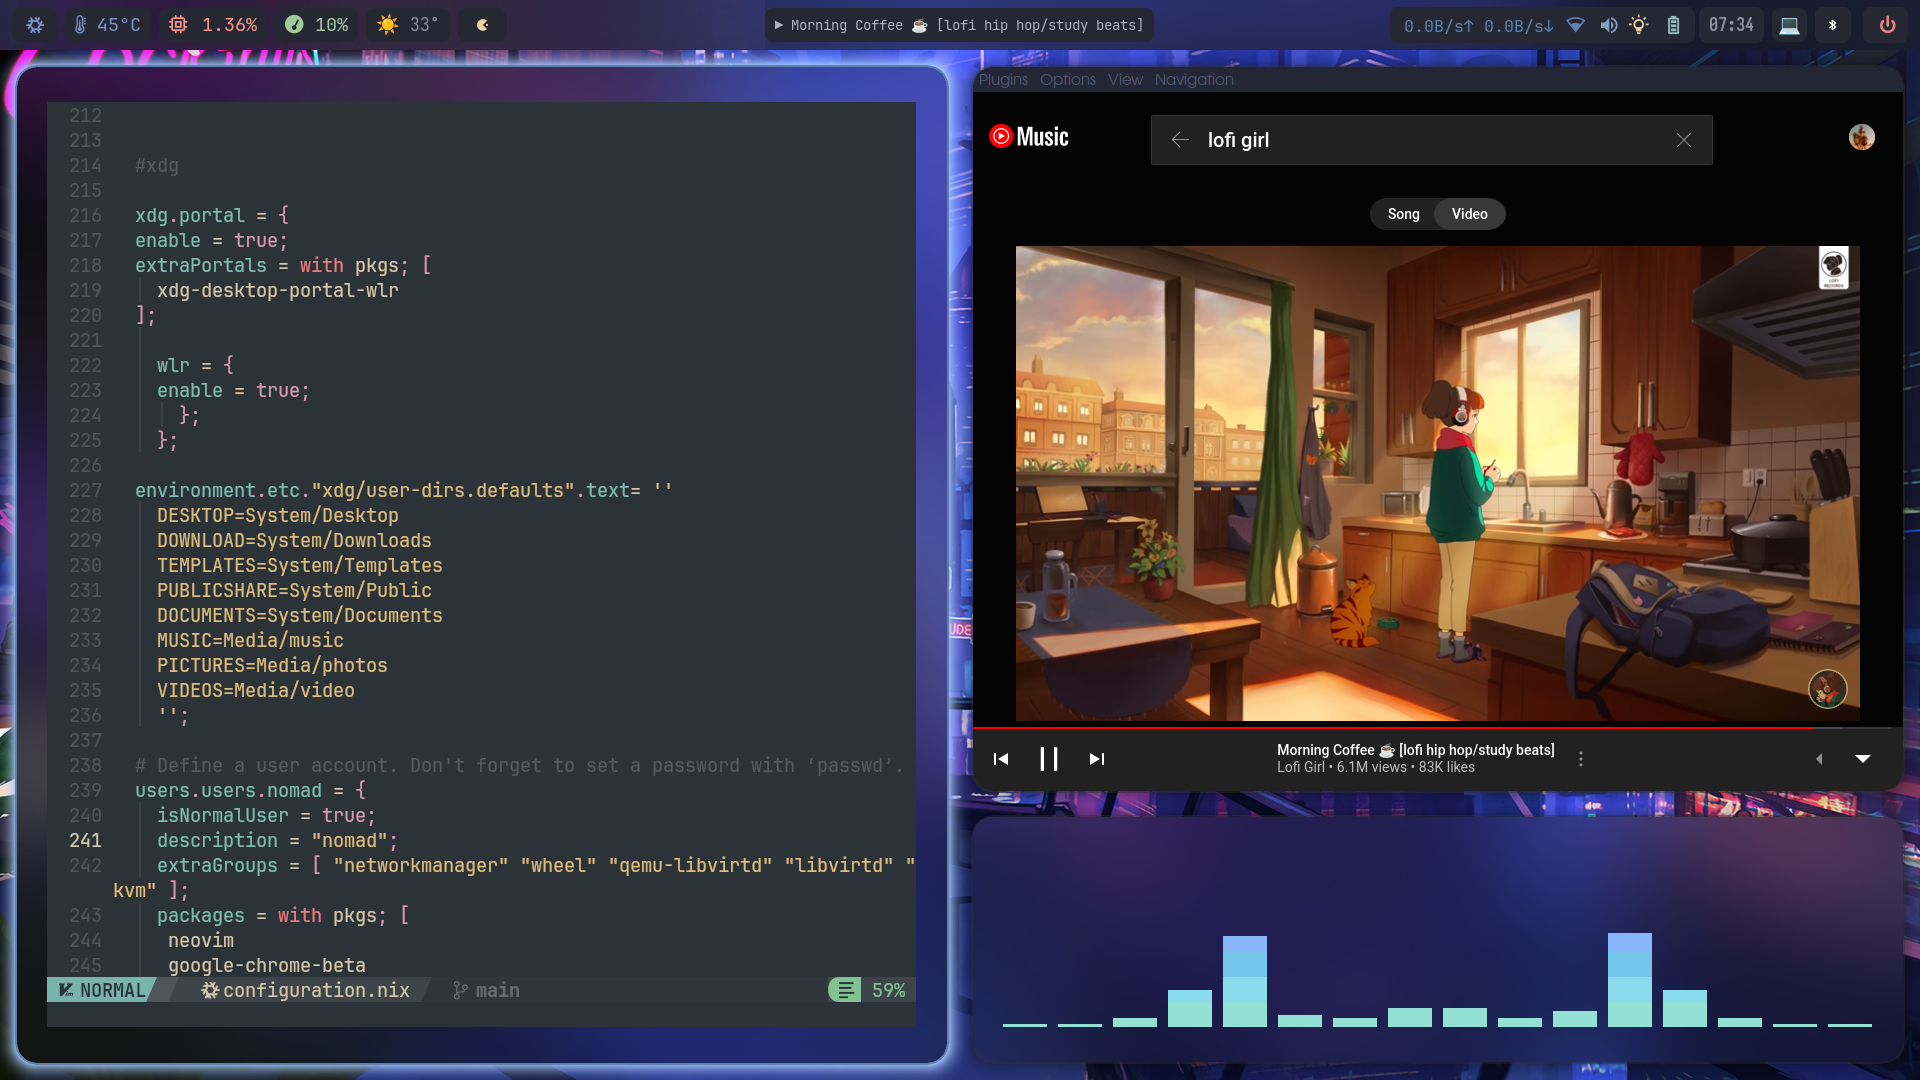Click the lofi girl search field
This screenshot has height=1080, width=1920.
(x=1430, y=140)
